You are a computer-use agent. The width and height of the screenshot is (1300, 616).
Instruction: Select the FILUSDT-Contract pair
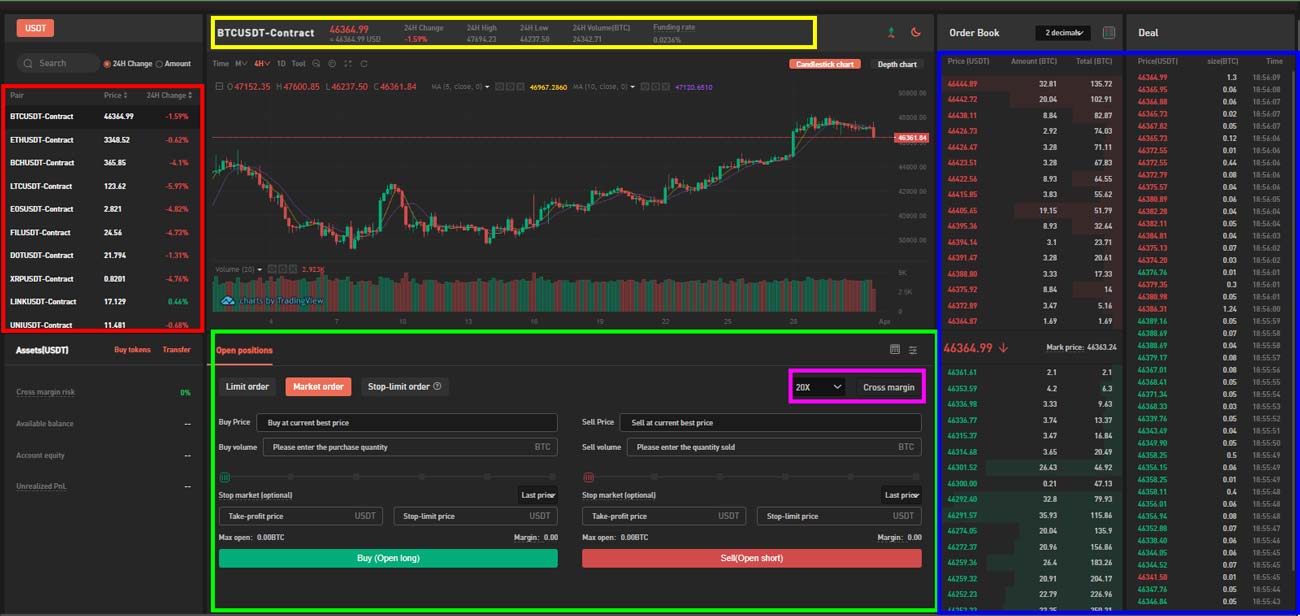pyautogui.click(x=102, y=233)
